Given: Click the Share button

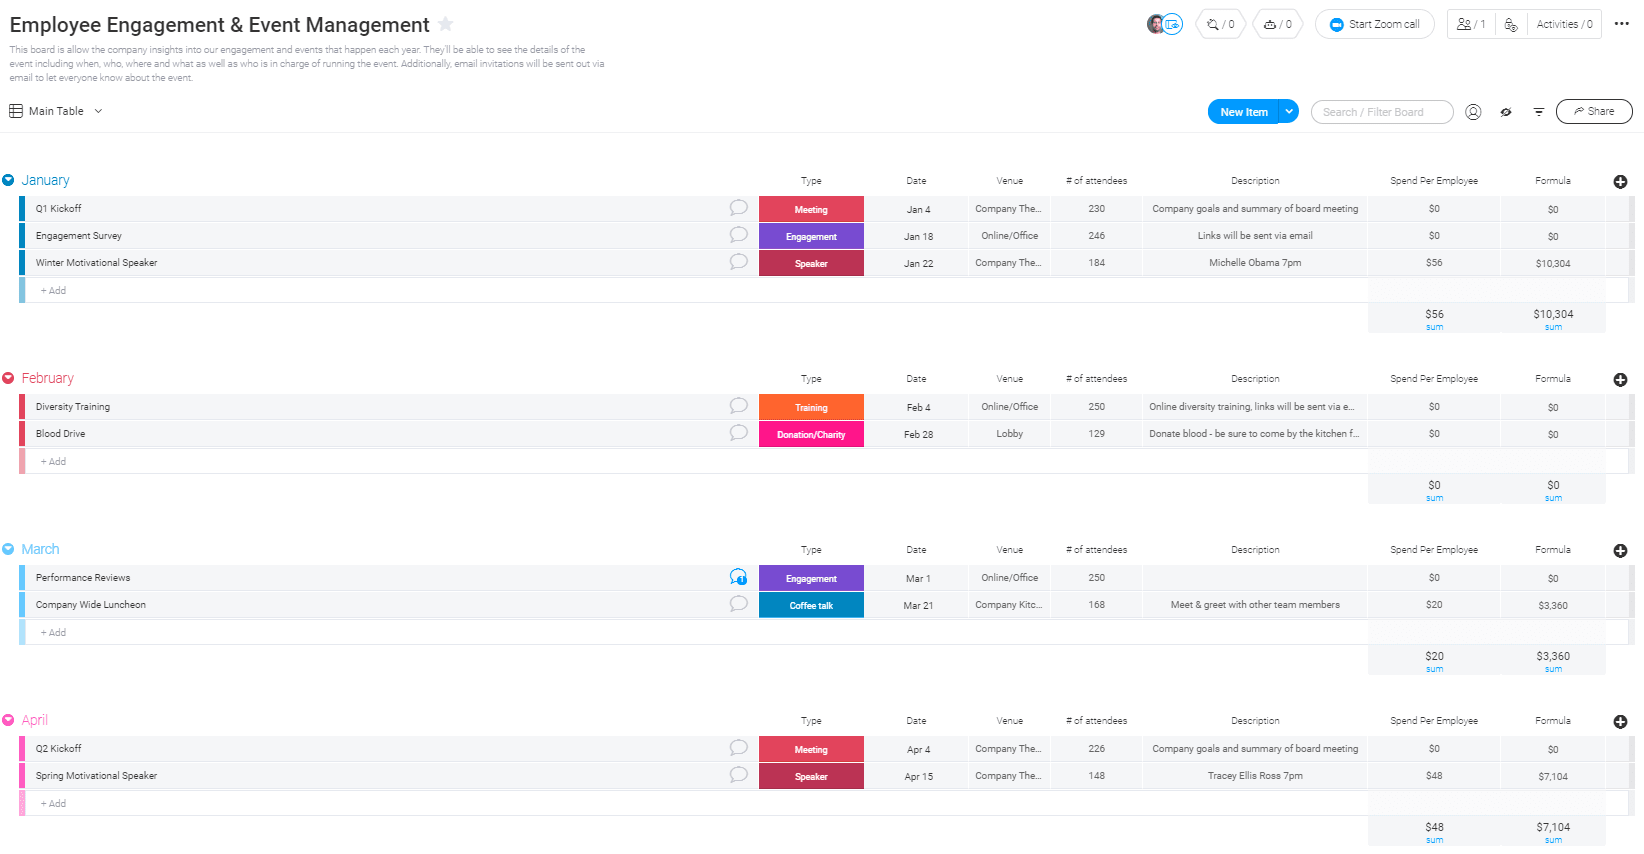Looking at the screenshot, I should tap(1593, 111).
